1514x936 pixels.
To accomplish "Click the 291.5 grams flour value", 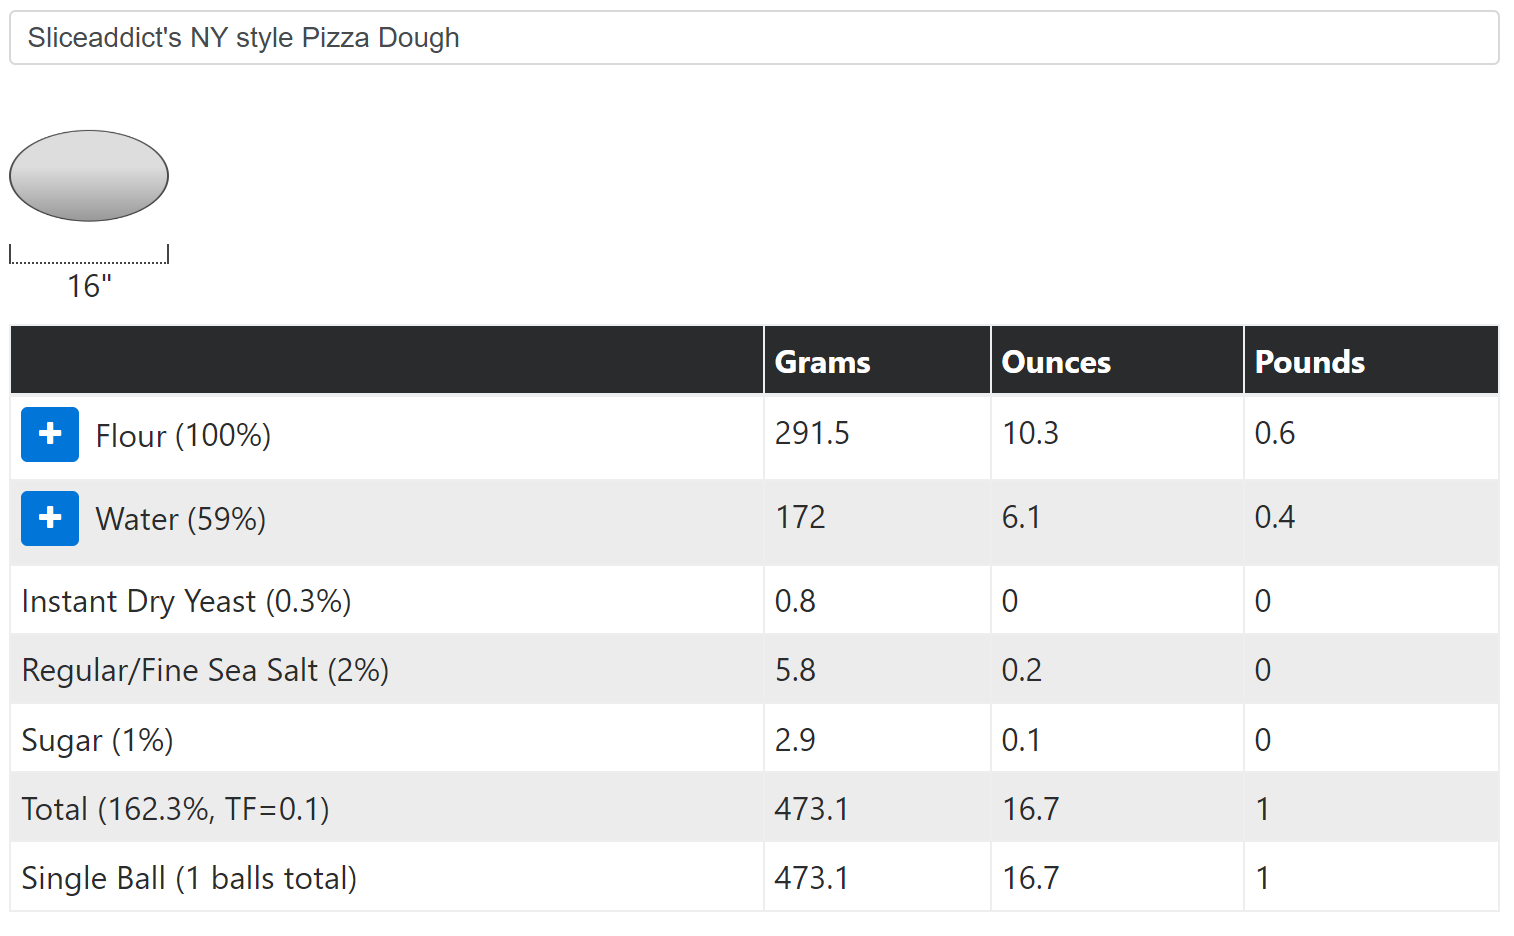I will click(x=811, y=434).
